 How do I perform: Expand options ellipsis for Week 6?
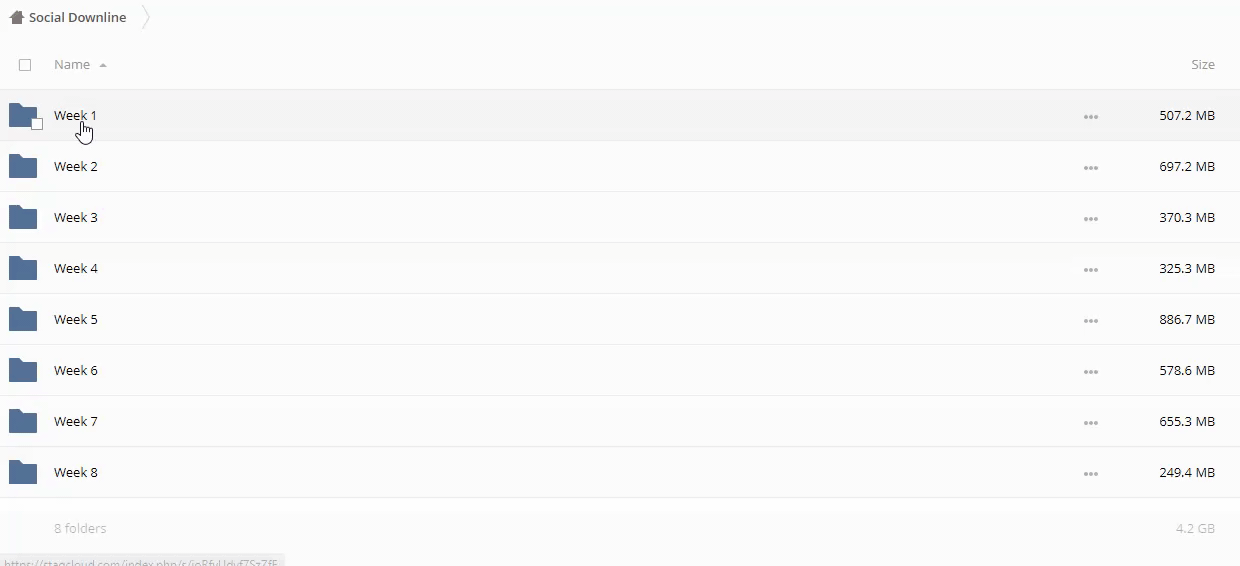click(x=1090, y=372)
